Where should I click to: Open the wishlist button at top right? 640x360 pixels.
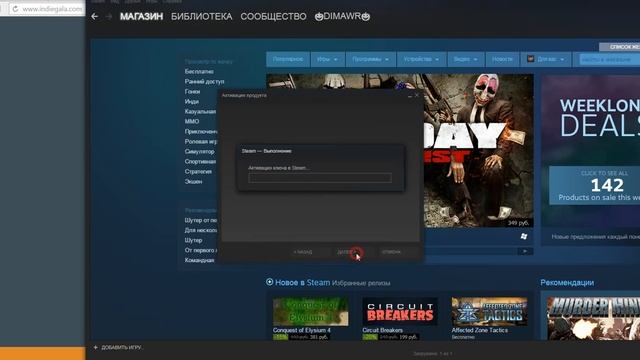(620, 47)
